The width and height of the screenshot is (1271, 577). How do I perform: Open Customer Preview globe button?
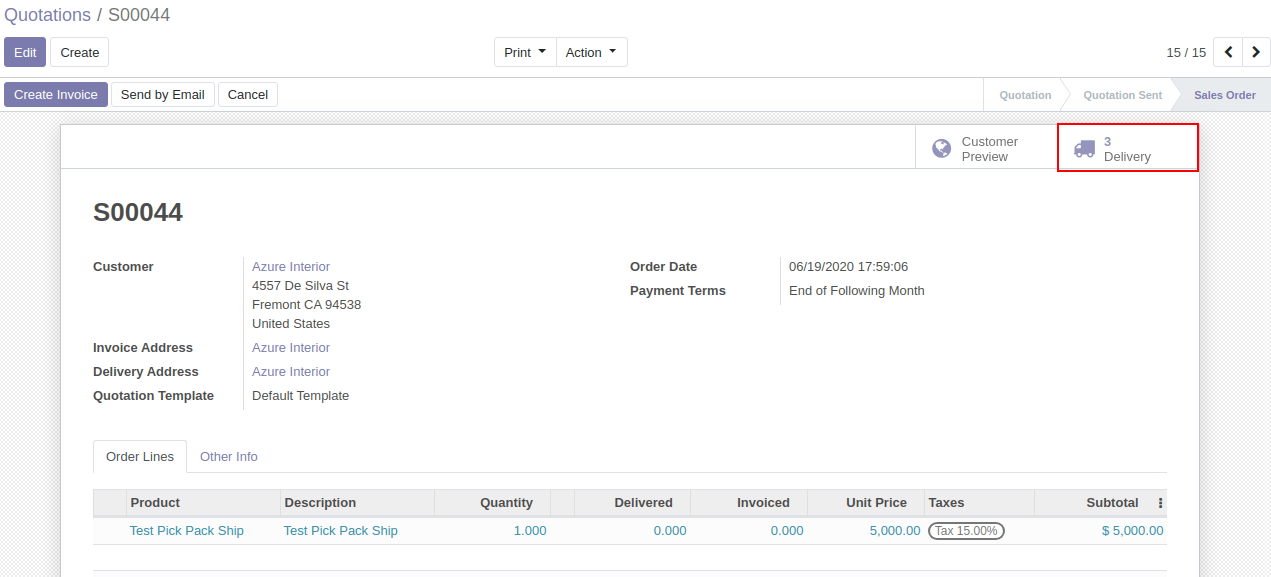(x=986, y=148)
